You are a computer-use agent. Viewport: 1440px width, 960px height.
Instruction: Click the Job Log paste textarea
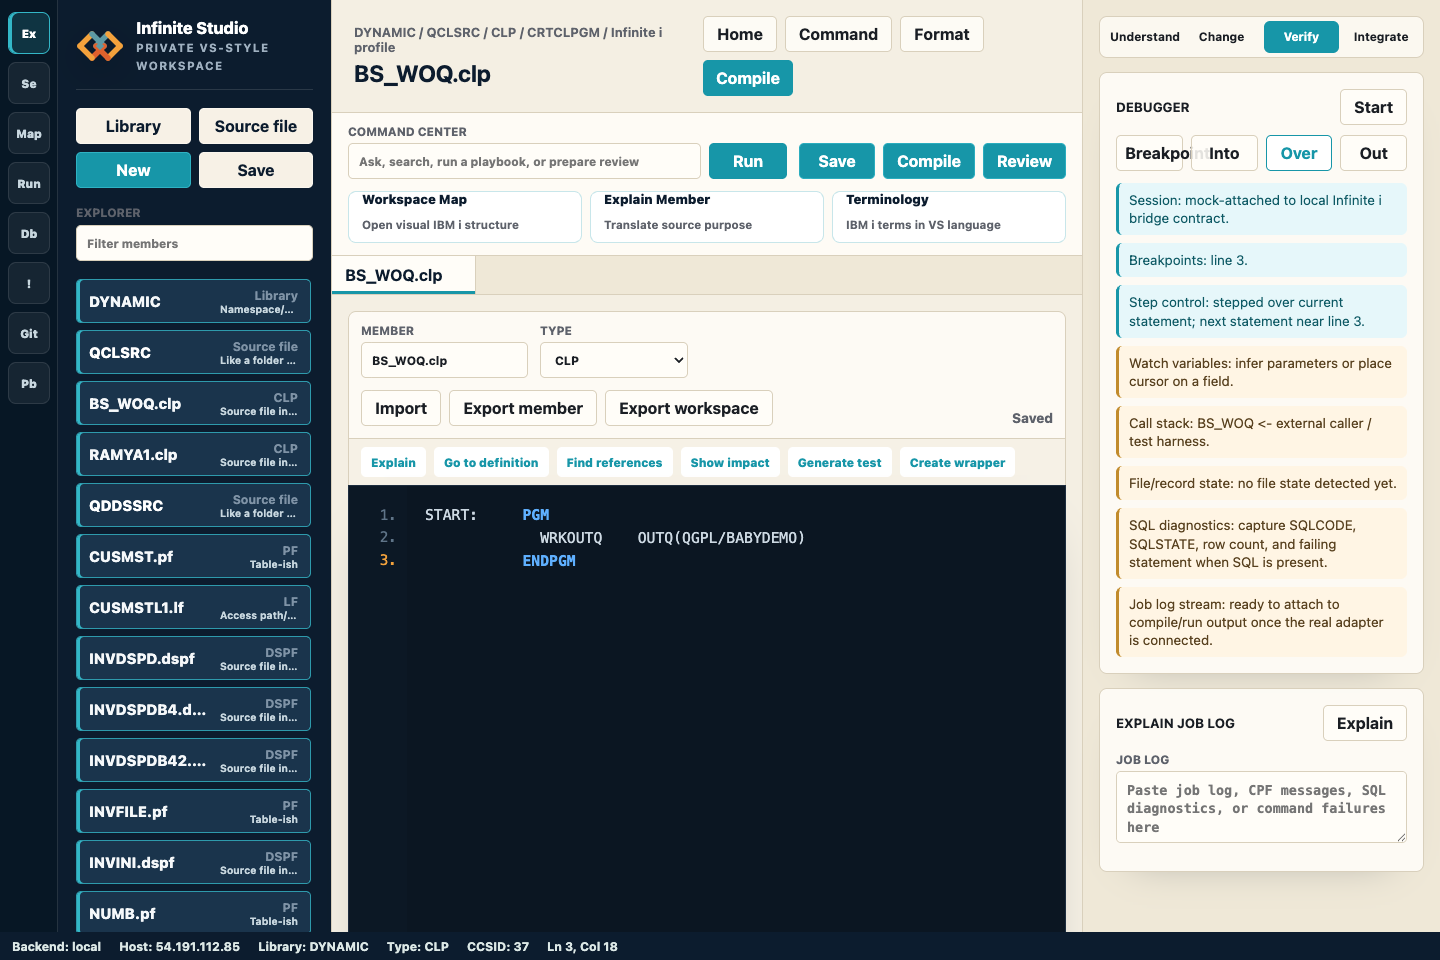(1261, 807)
